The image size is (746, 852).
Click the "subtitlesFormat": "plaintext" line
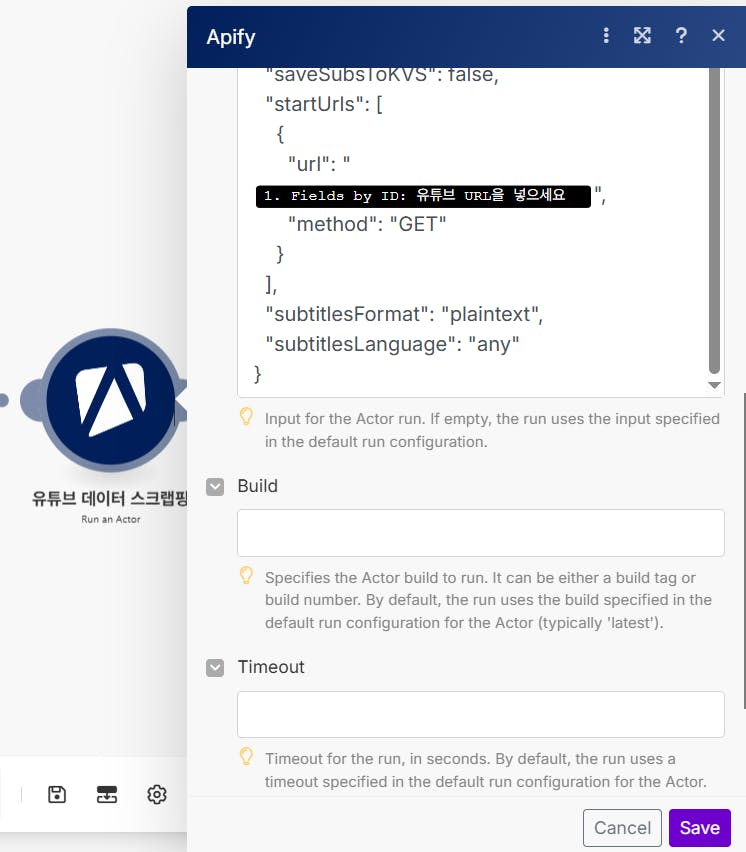(x=404, y=314)
